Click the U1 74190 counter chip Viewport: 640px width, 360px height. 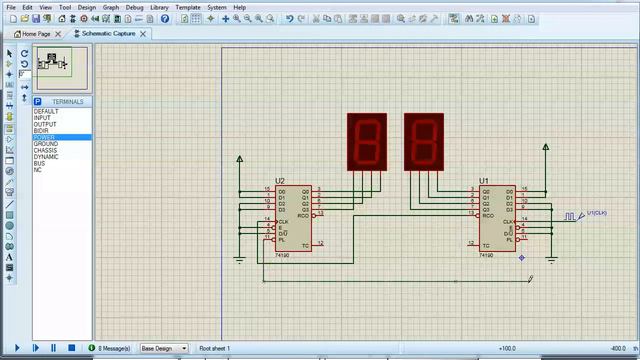point(497,218)
